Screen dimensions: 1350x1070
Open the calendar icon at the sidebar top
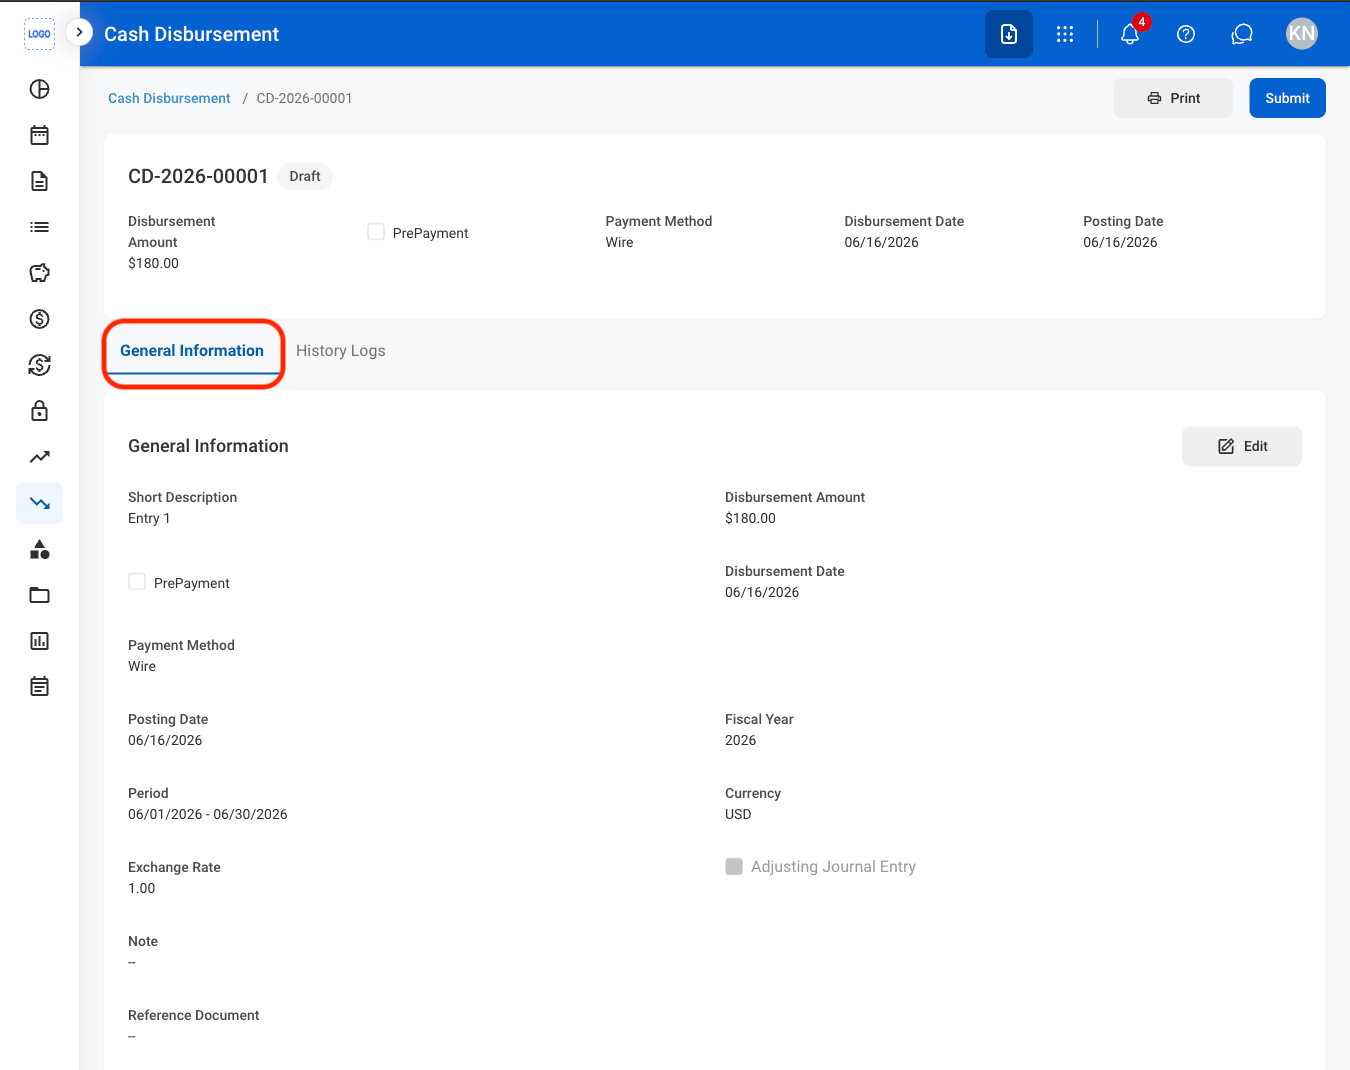tap(39, 135)
